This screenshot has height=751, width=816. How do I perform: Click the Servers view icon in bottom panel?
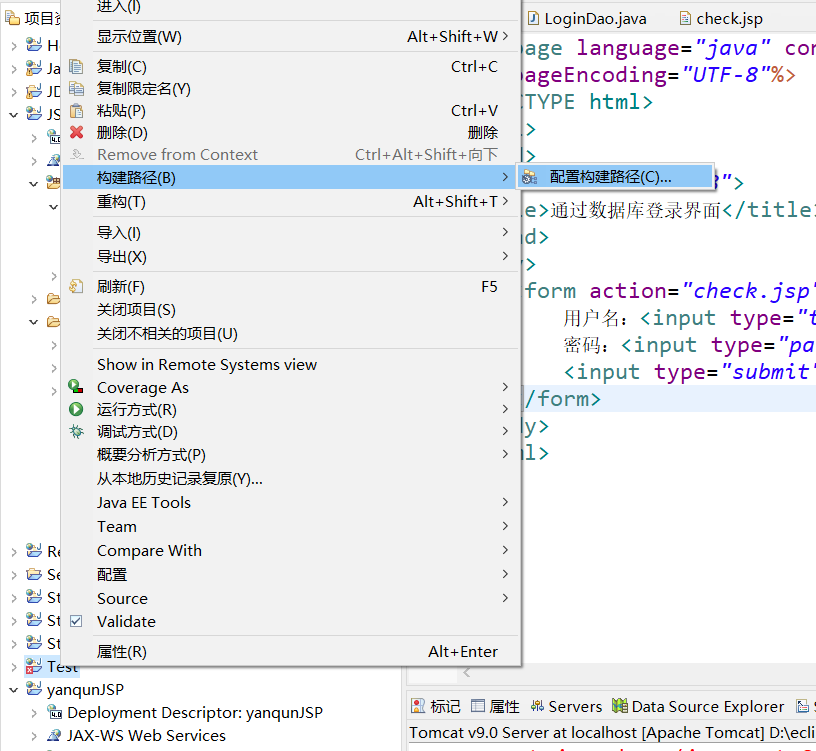[x=538, y=706]
